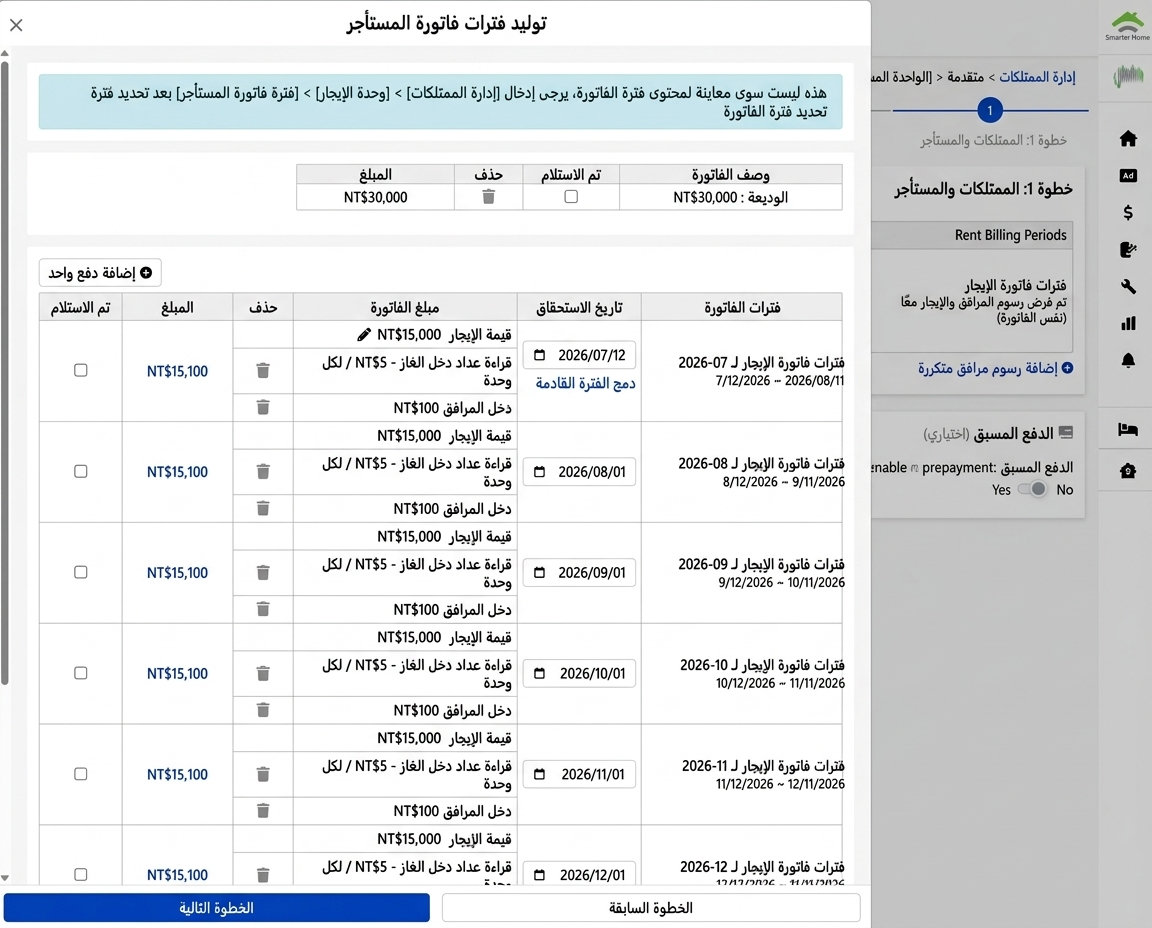Viewport: 1152px width, 928px height.
Task: Click إضافة دفع واحد add single payment button
Action: (x=100, y=273)
